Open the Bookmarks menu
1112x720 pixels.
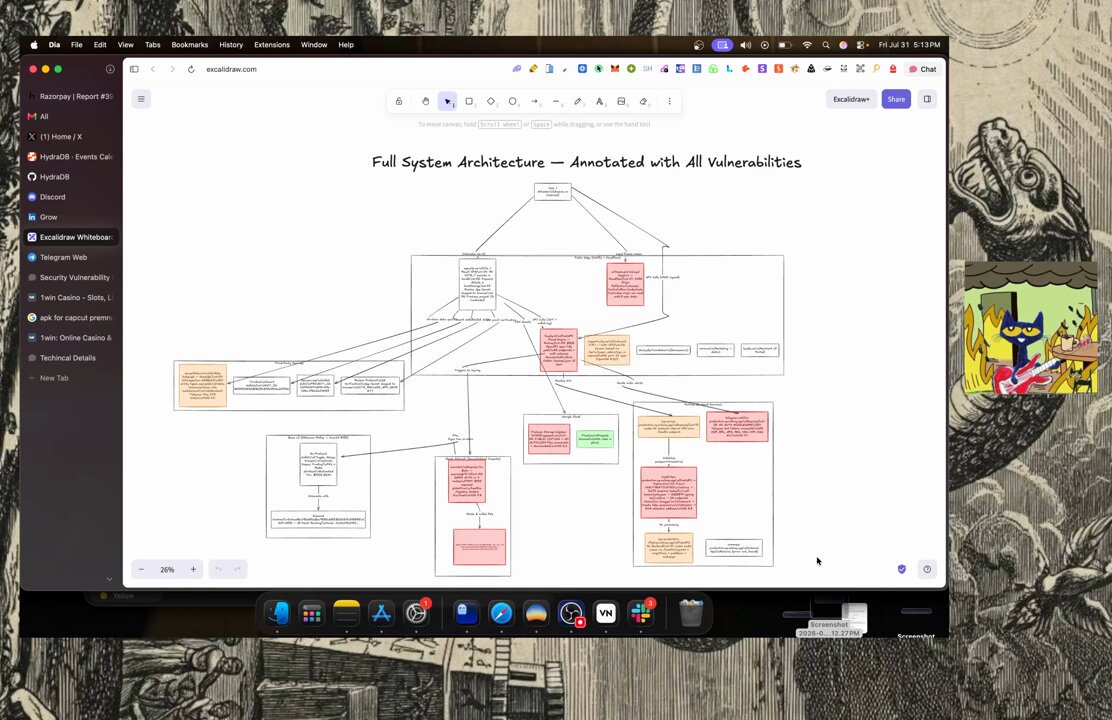pos(190,45)
